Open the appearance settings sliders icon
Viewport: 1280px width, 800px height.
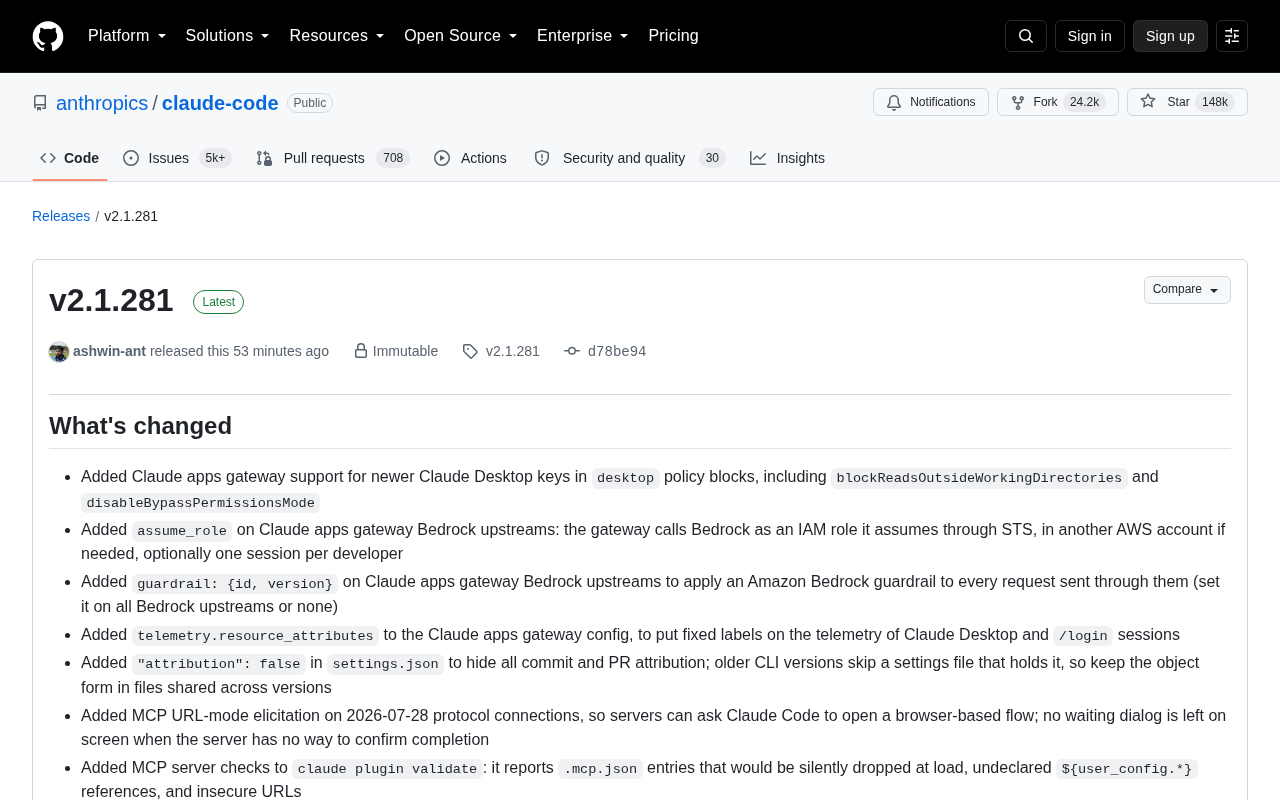coord(1232,36)
